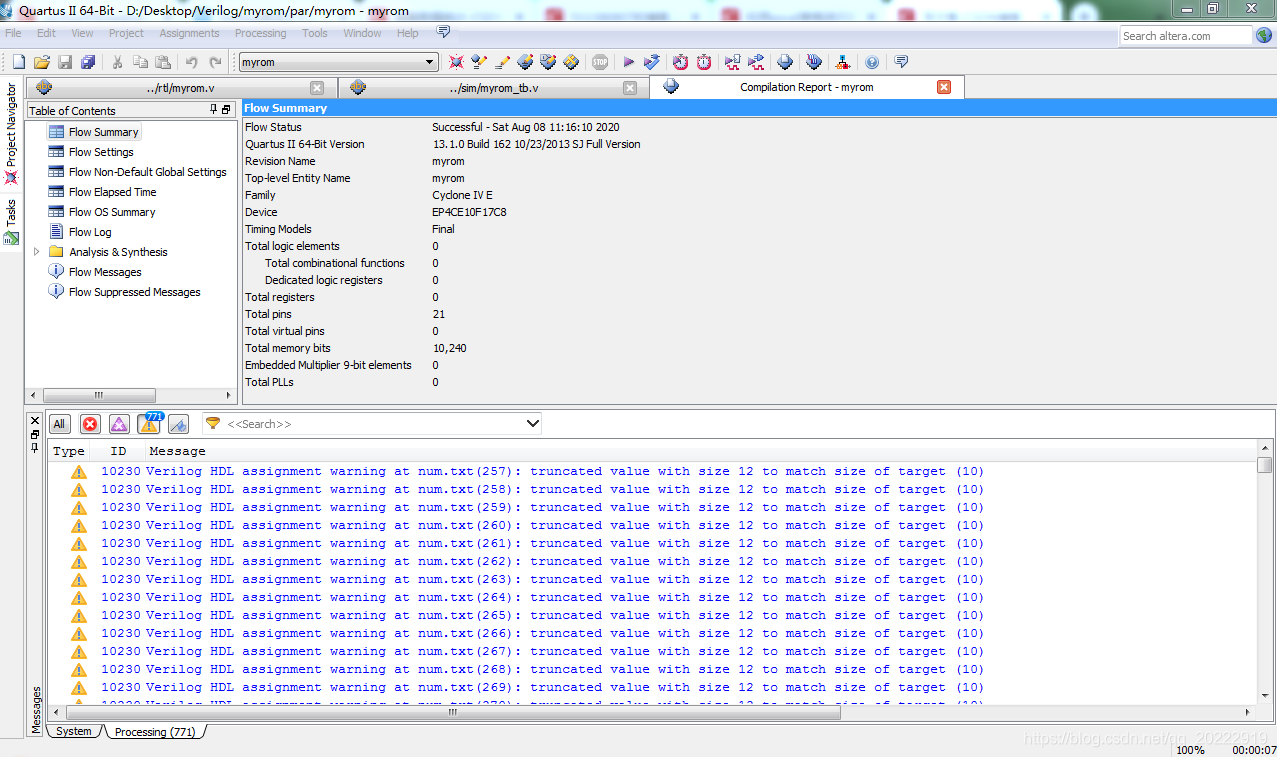Open the revision dropdown showing myrom
Screen dimensions: 1277x757
430,61
